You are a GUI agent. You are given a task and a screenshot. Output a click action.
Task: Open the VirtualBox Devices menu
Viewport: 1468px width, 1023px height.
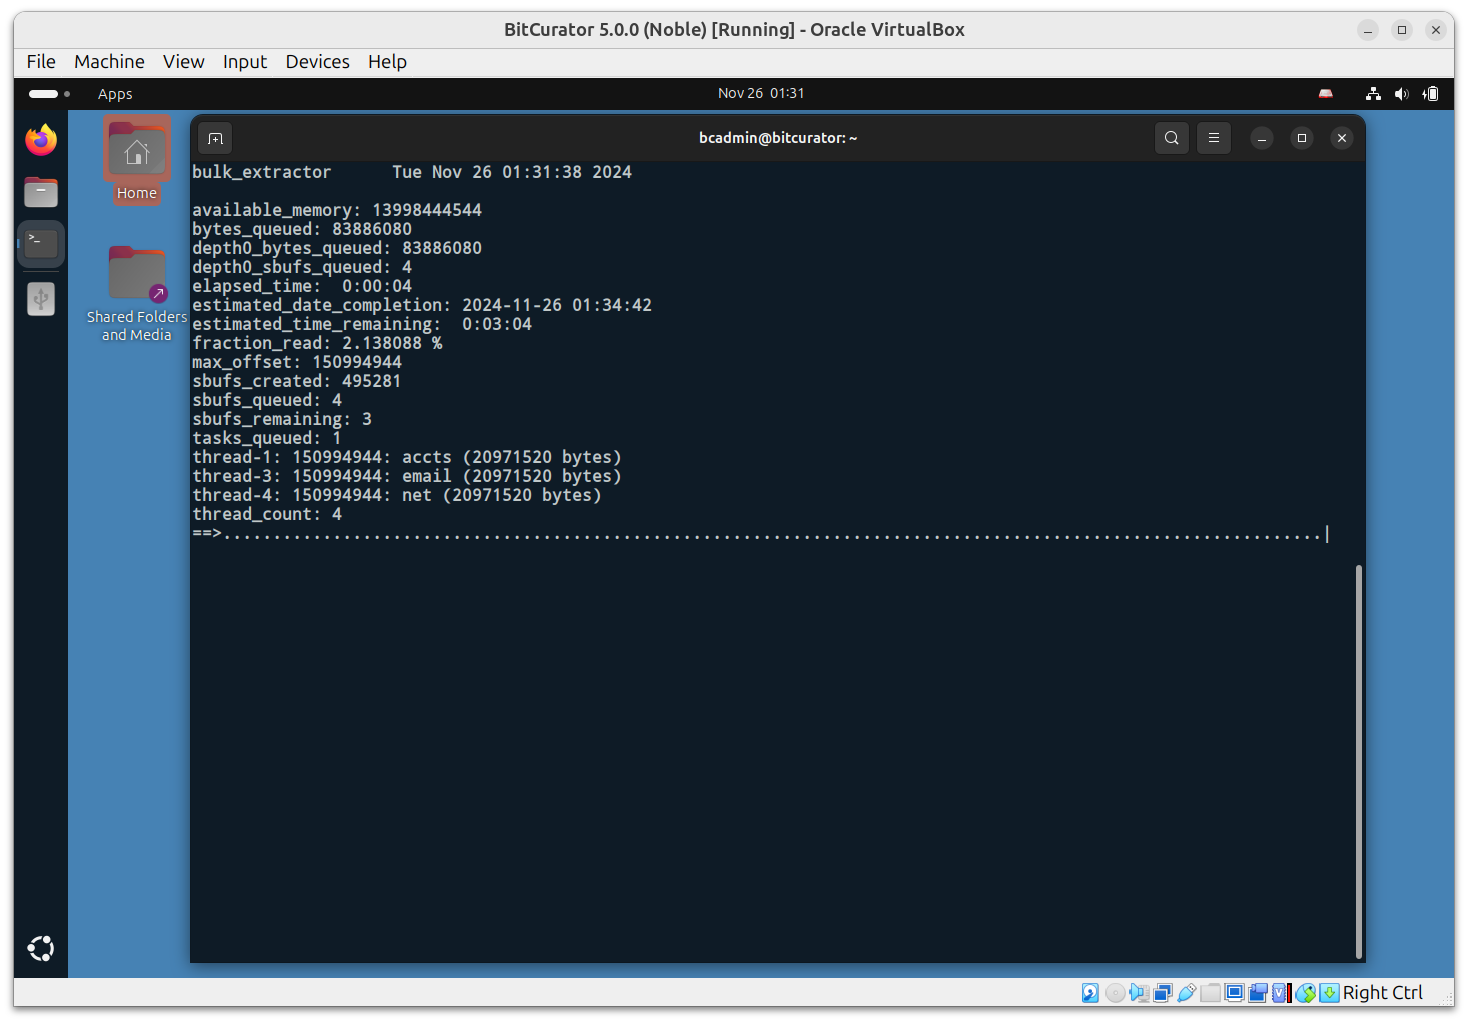(x=318, y=62)
